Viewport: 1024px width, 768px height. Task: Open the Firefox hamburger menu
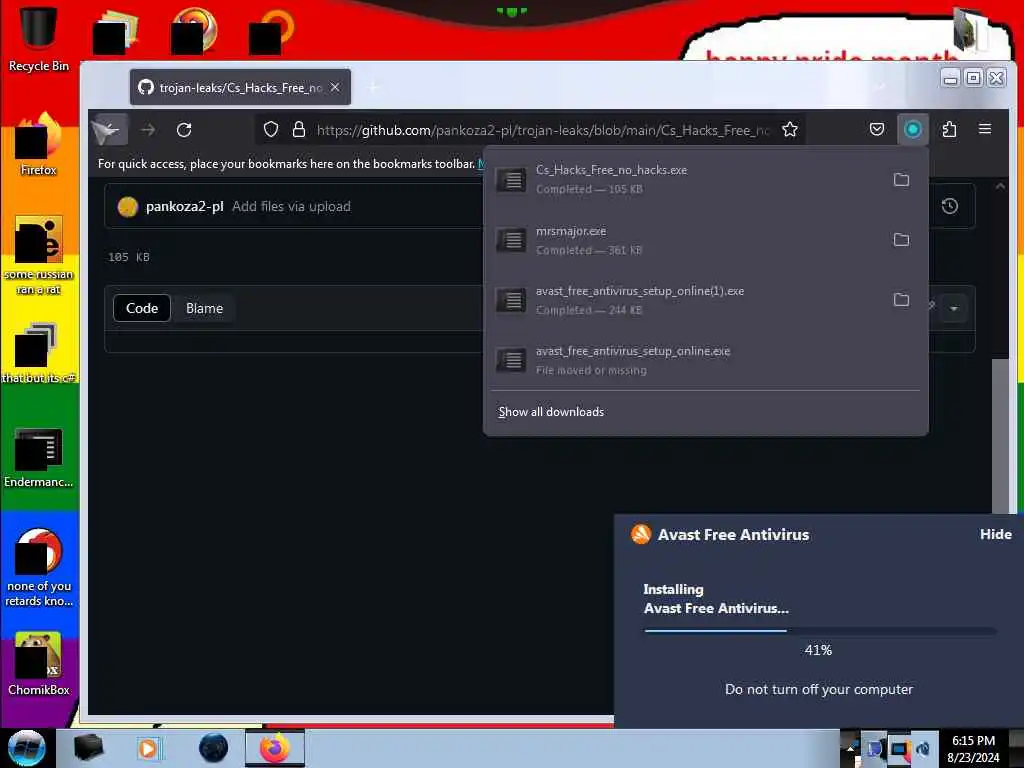985,129
